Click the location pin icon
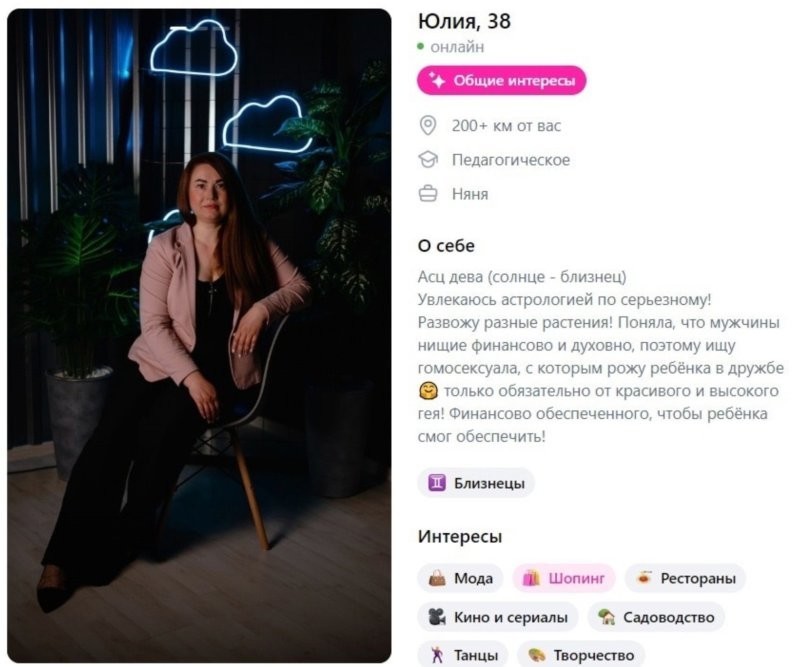Image resolution: width=800 pixels, height=667 pixels. coord(428,126)
